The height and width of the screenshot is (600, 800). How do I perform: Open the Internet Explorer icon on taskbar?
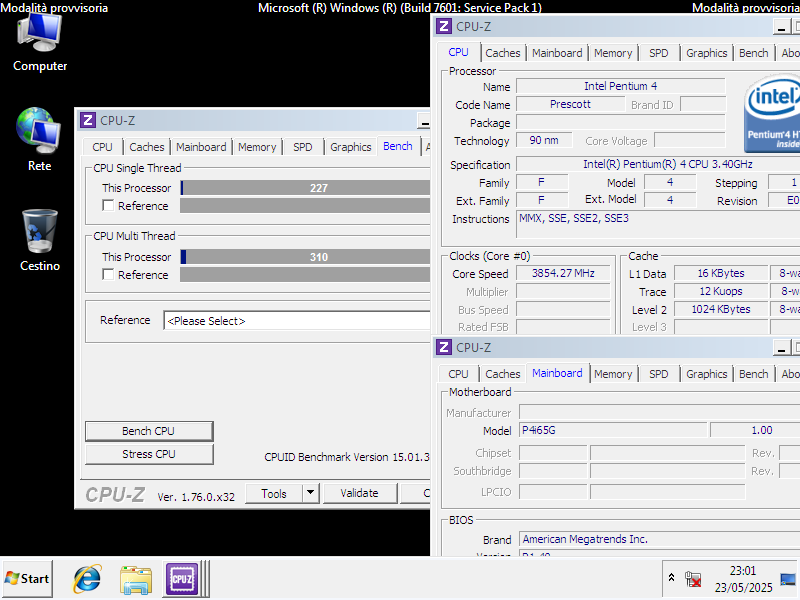(x=86, y=579)
